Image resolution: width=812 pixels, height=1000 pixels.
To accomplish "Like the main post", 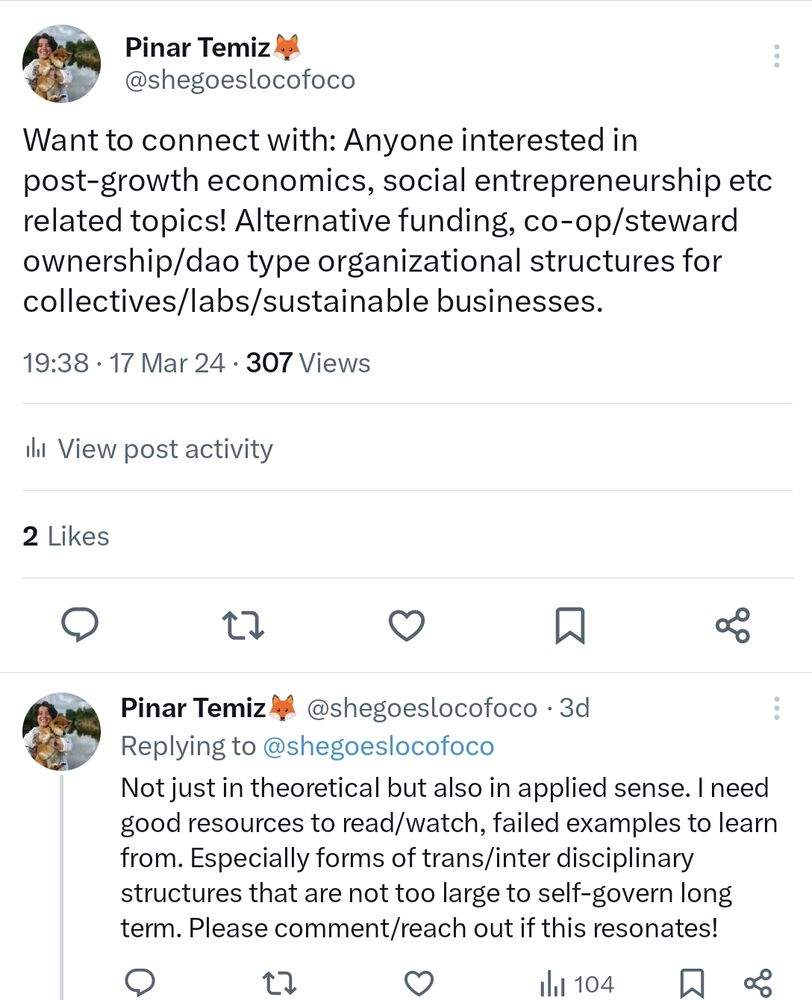I will [406, 625].
